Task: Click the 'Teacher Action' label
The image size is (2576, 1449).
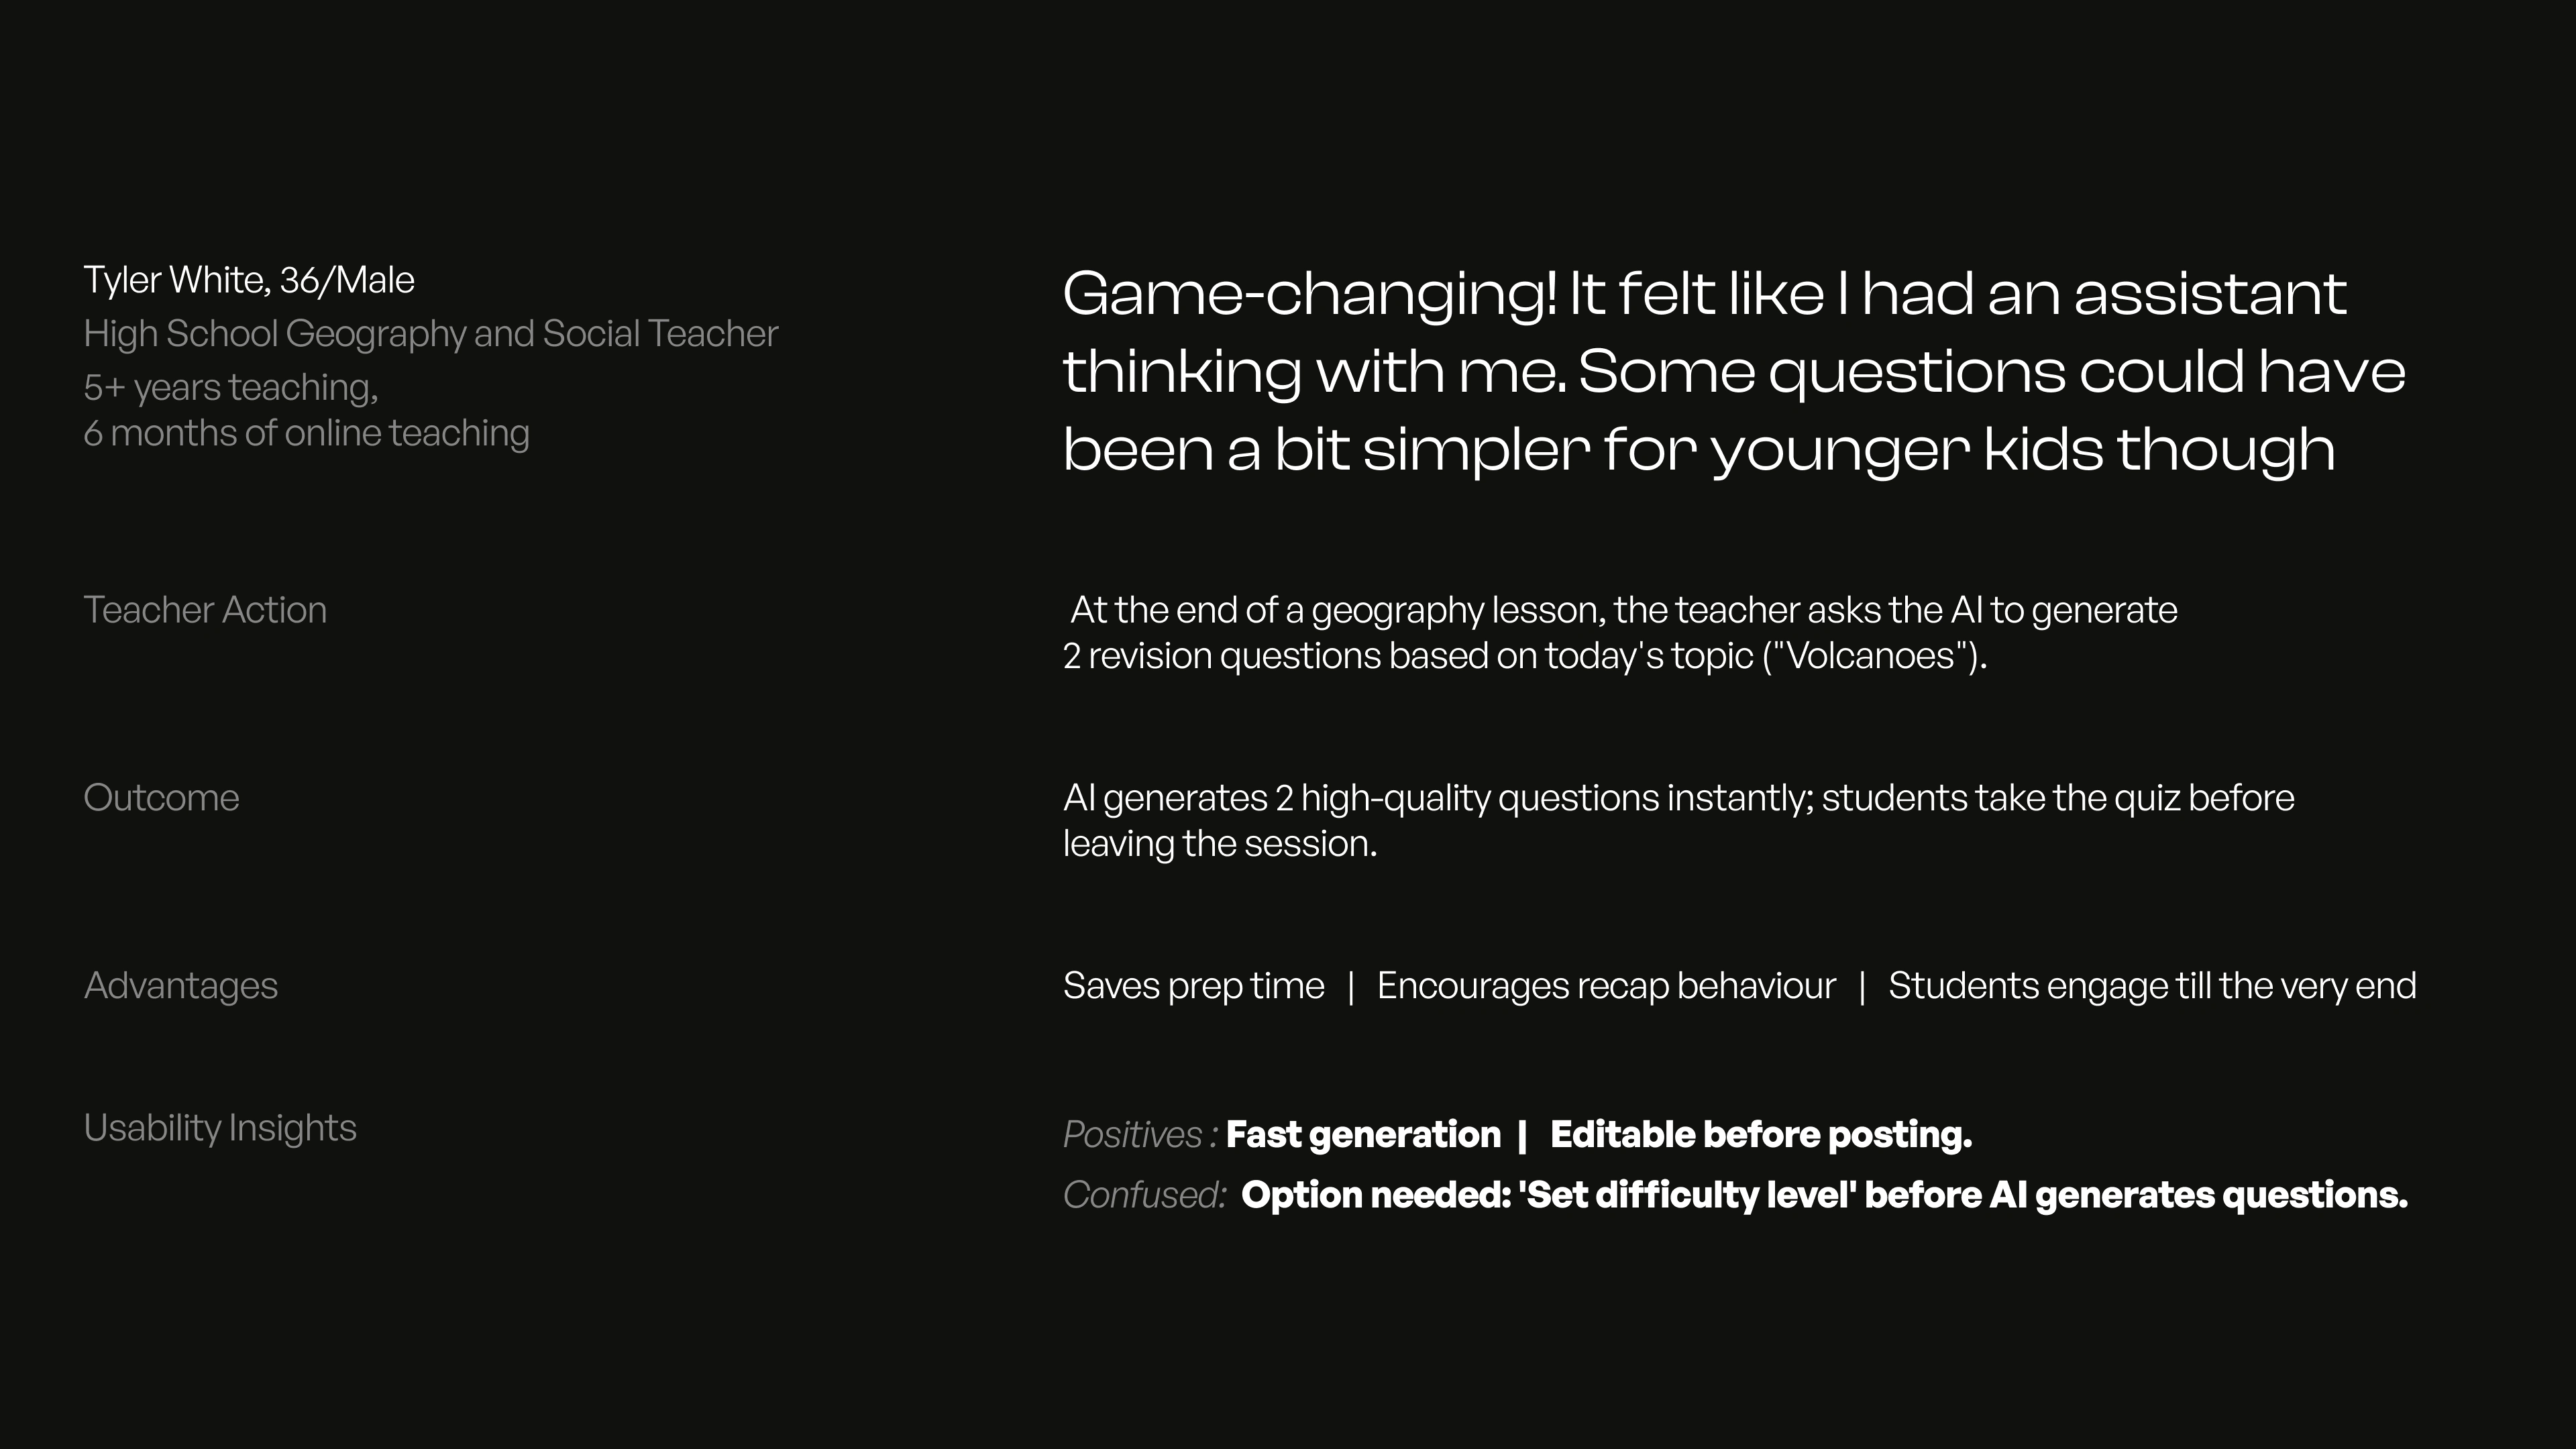Action: pyautogui.click(x=205, y=610)
